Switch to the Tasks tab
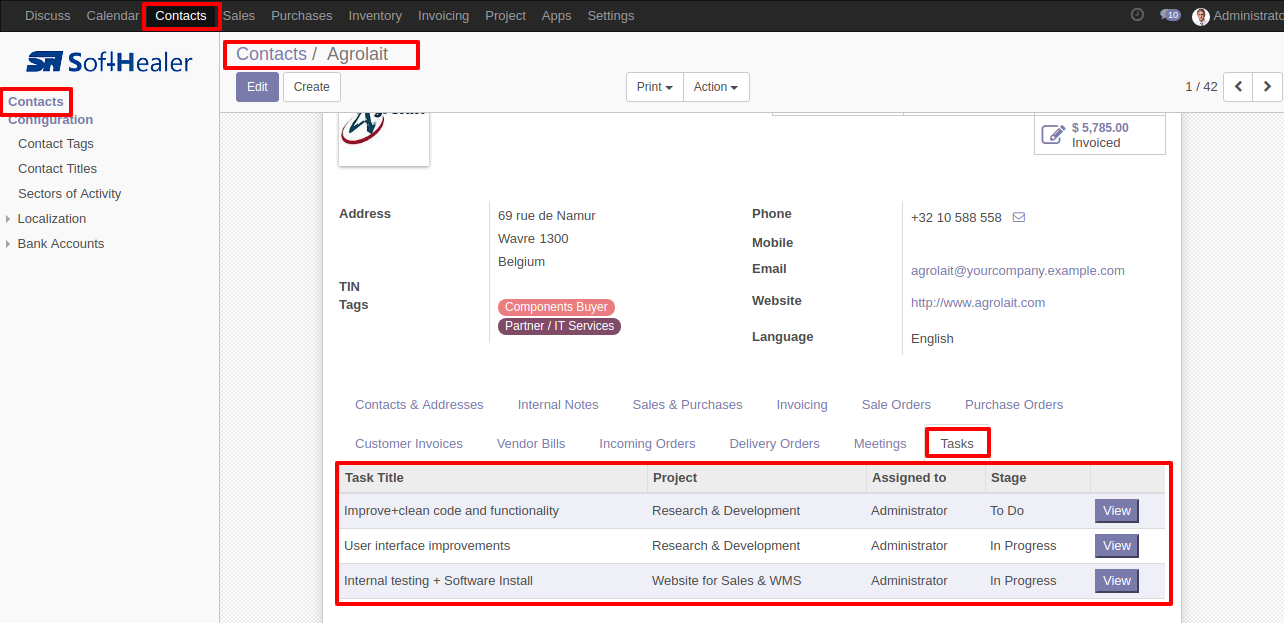This screenshot has width=1284, height=623. (957, 444)
